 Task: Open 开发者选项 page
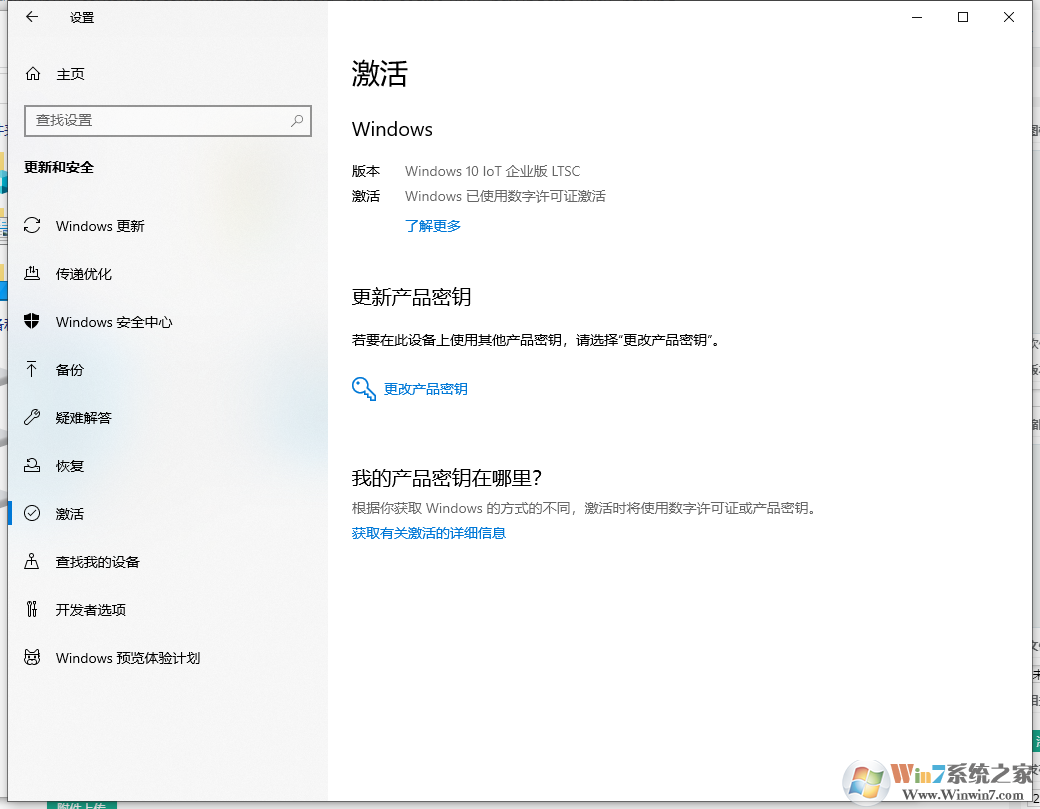point(91,610)
